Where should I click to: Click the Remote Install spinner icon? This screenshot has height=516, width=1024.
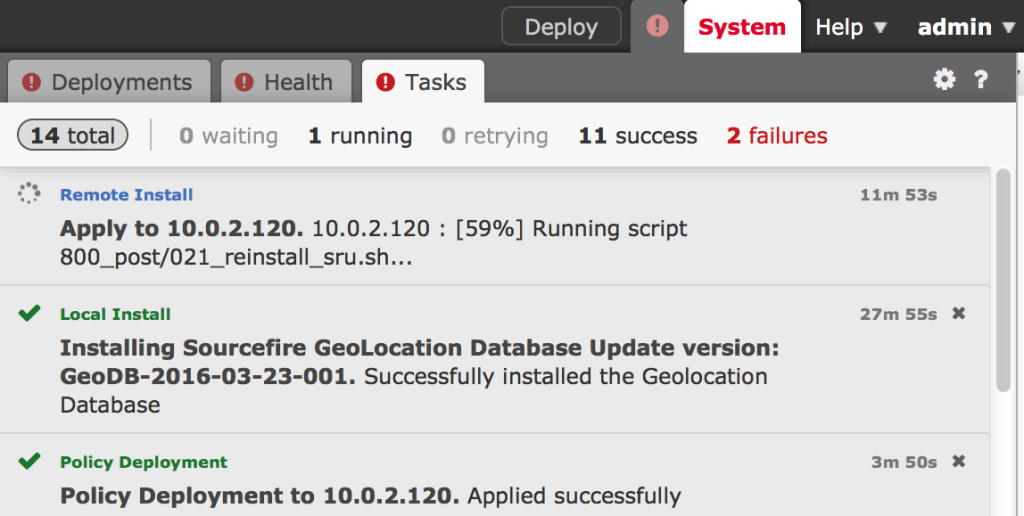[29, 195]
